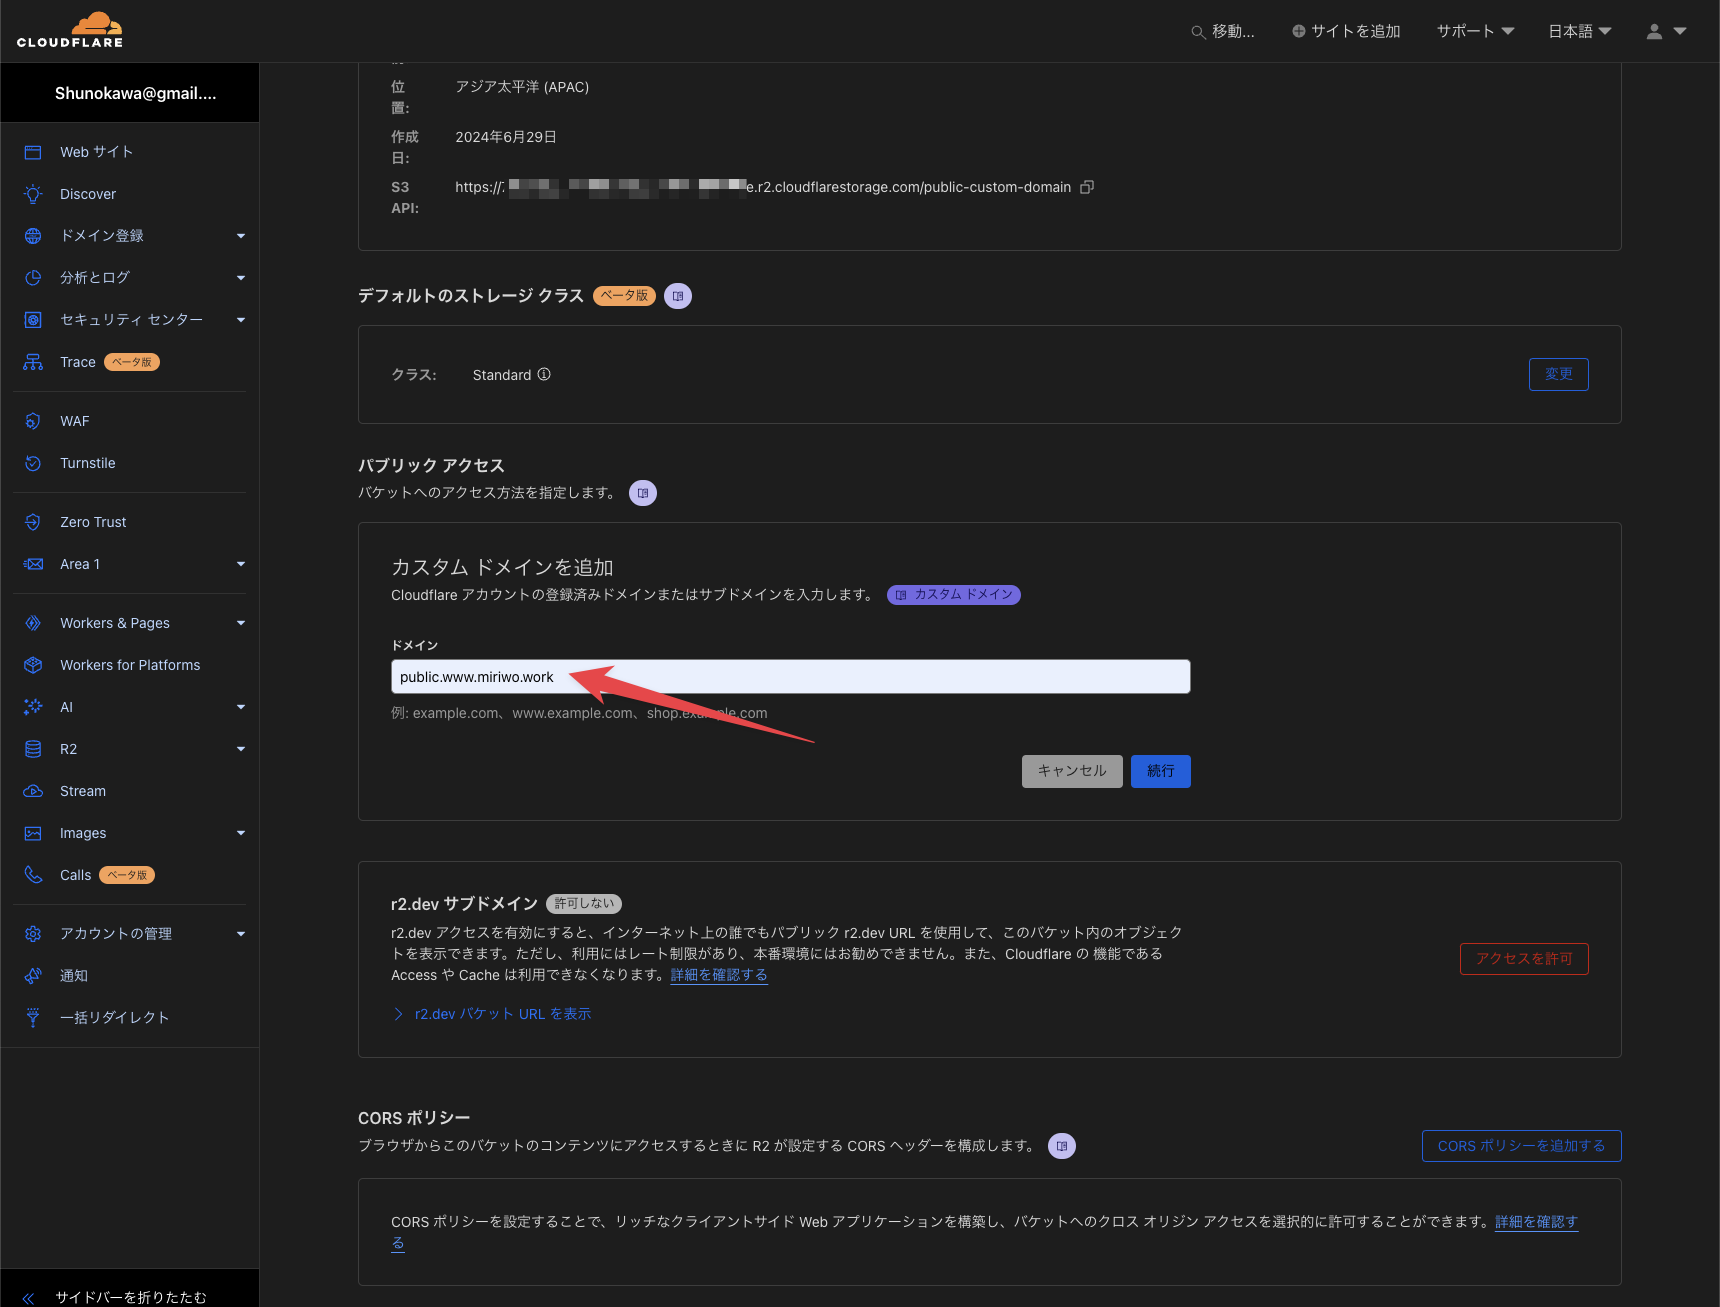
Task: Open Zero Trust settings
Action: pos(93,521)
